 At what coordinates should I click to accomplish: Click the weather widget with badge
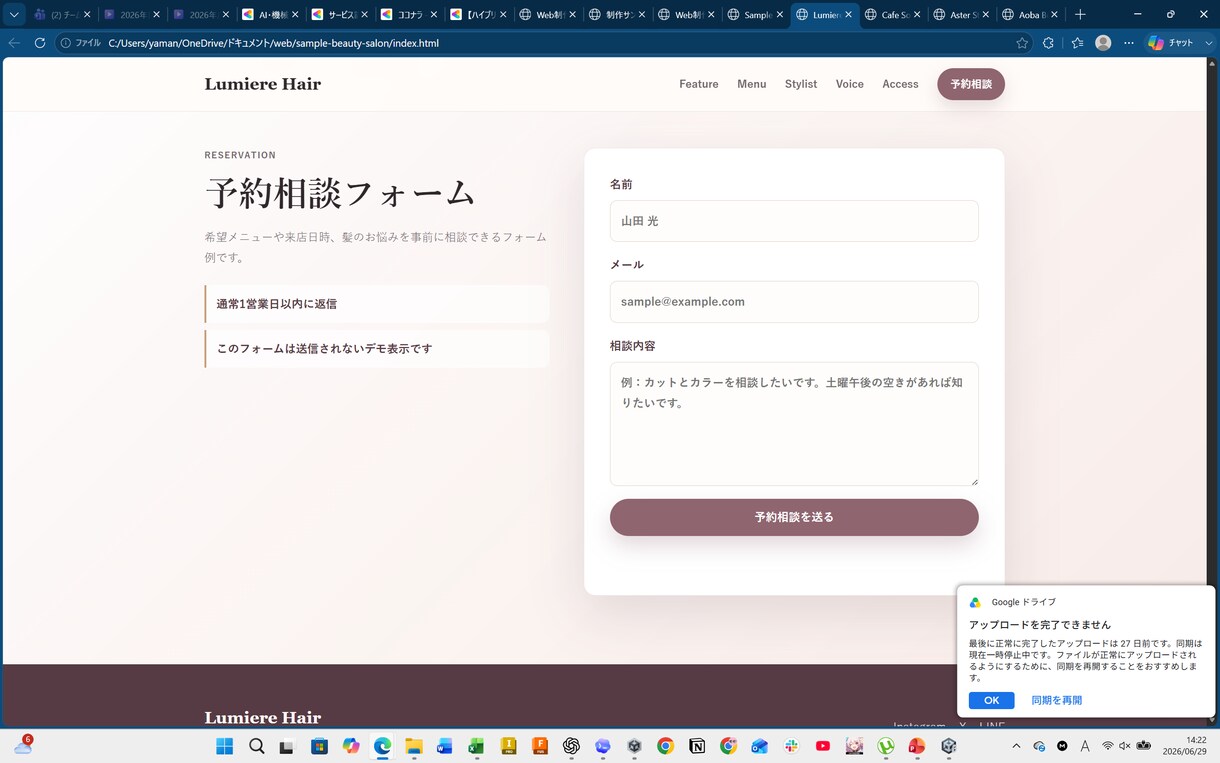(x=22, y=745)
